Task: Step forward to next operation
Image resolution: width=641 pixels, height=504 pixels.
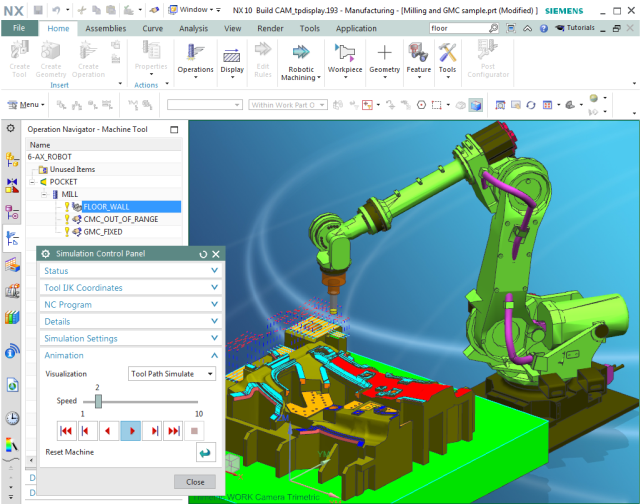Action: click(x=152, y=431)
